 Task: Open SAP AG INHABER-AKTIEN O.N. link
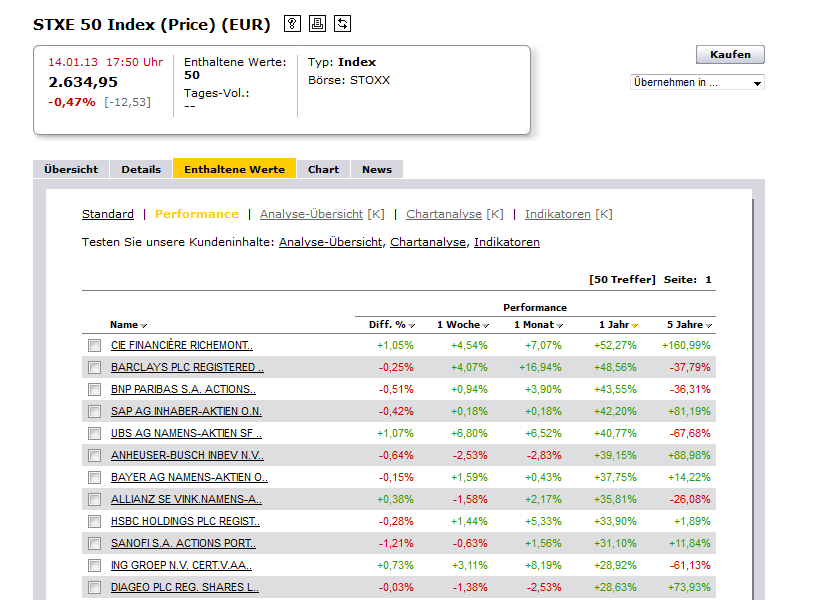(x=186, y=411)
